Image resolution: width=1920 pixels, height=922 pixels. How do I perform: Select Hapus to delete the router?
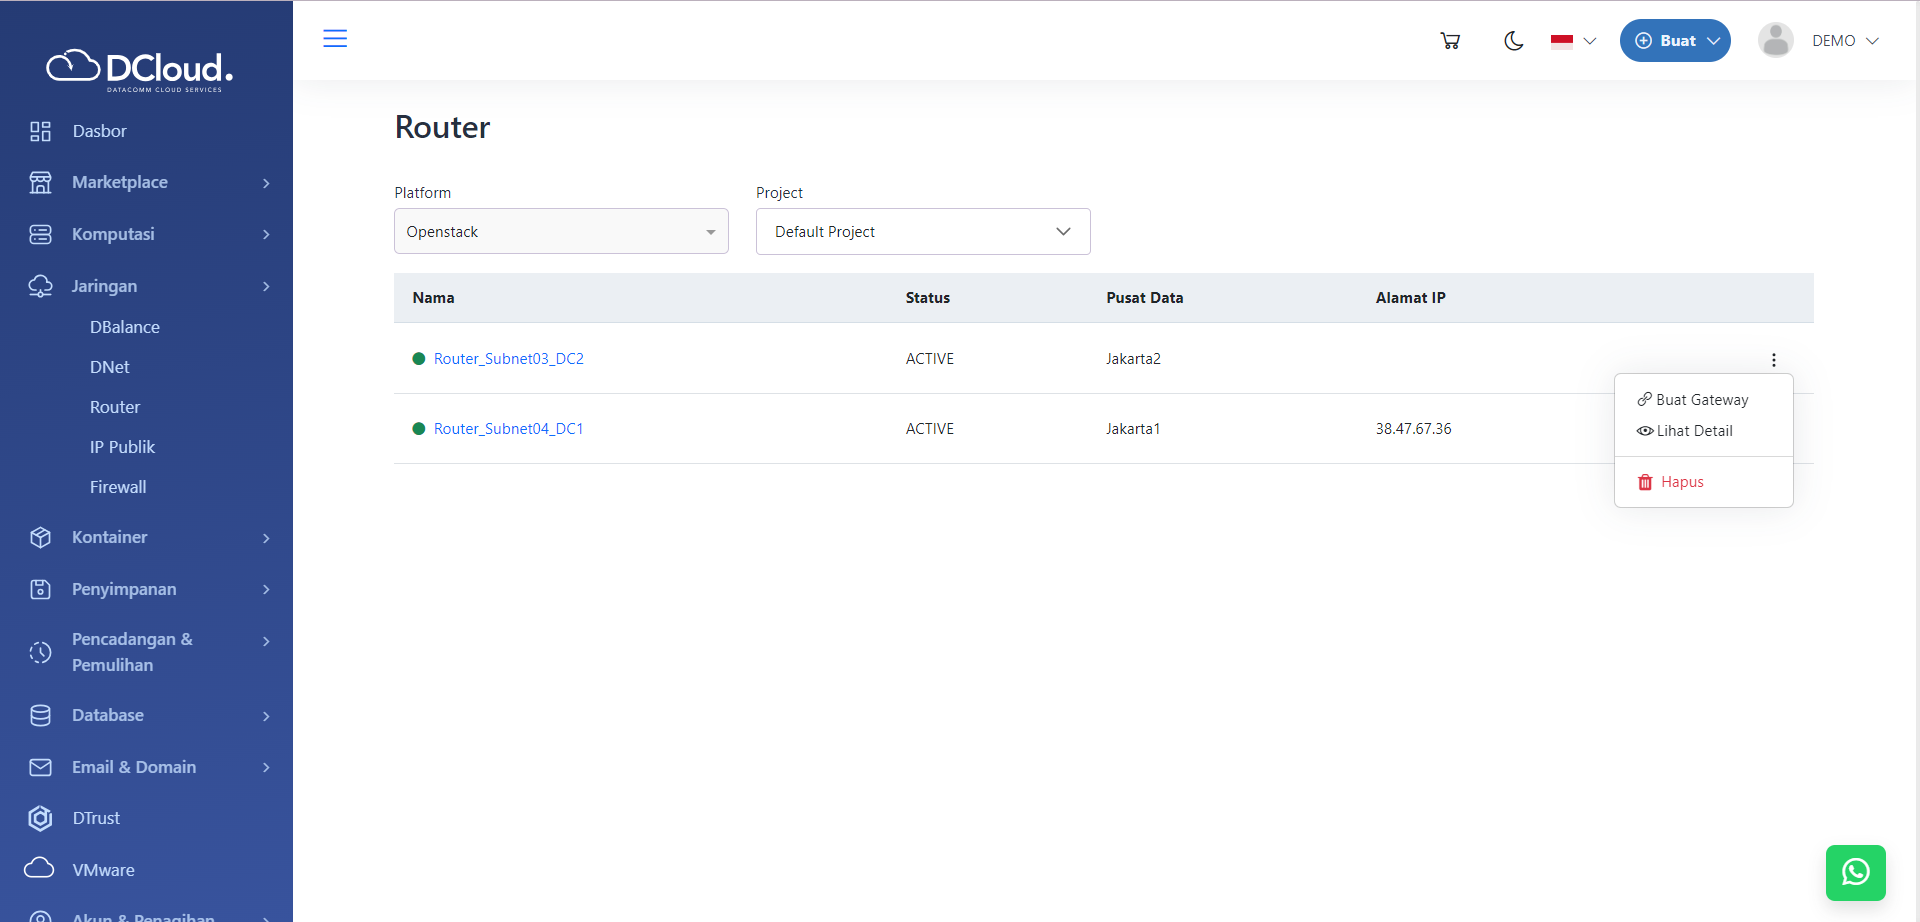click(1681, 482)
